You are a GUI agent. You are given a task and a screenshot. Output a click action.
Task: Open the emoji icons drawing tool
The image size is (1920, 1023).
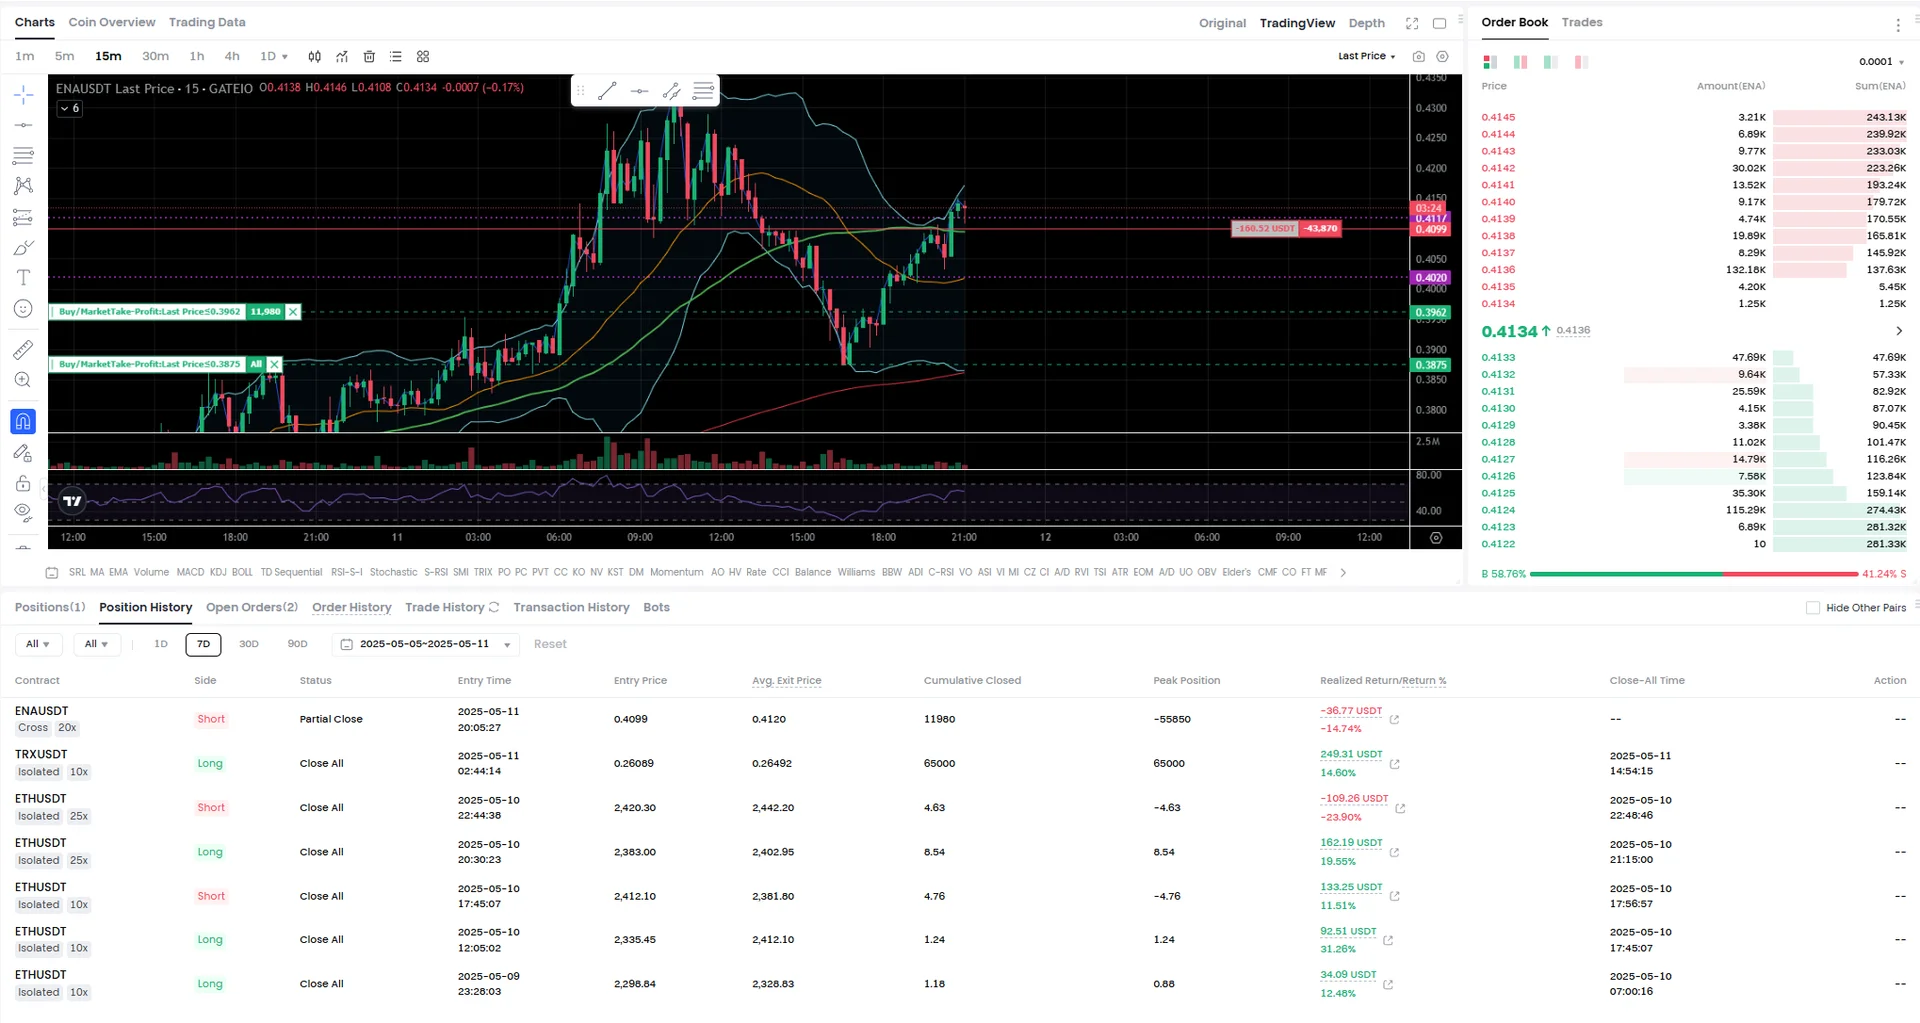coord(23,309)
